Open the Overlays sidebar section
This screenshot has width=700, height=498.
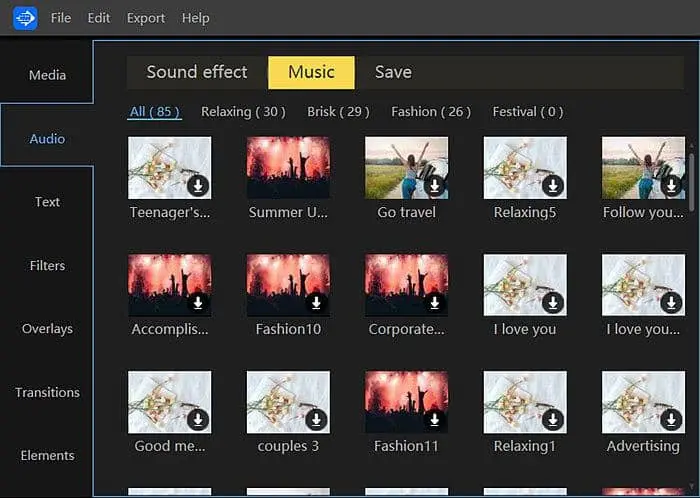point(47,329)
